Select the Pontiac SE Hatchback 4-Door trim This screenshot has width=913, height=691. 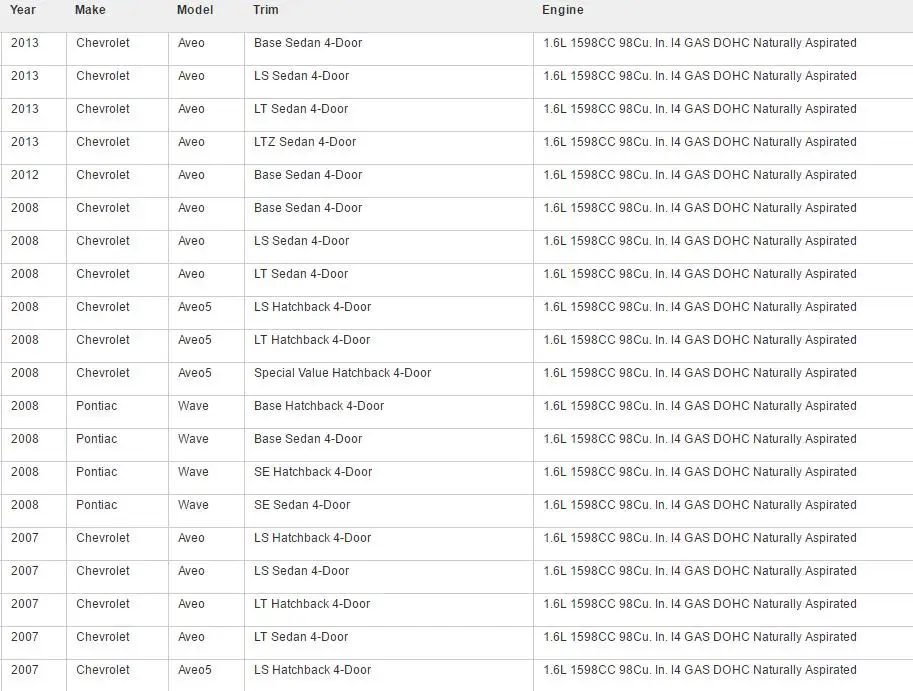click(313, 472)
